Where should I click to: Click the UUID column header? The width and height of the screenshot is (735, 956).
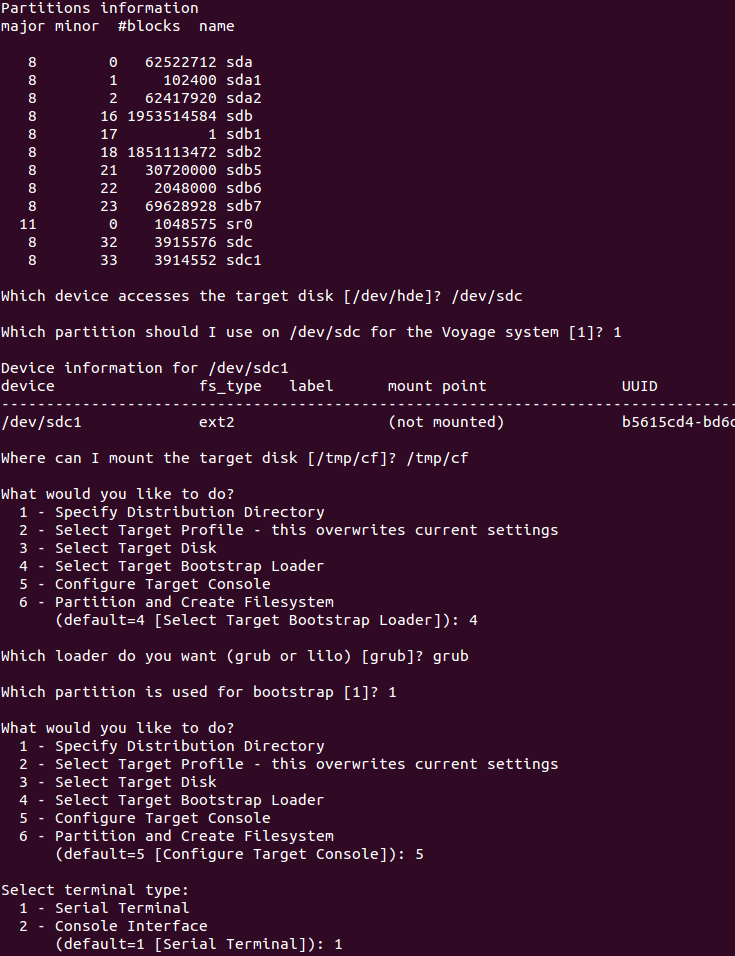pos(639,387)
